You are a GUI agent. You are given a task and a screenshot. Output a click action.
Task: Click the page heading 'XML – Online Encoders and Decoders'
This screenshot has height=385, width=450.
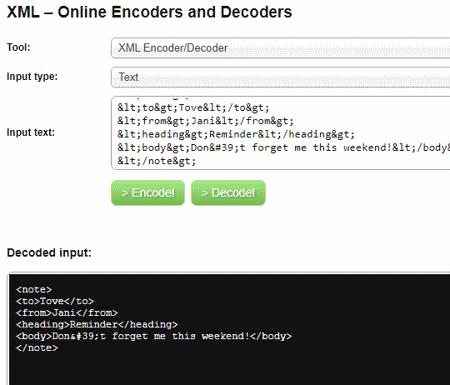[x=149, y=12]
